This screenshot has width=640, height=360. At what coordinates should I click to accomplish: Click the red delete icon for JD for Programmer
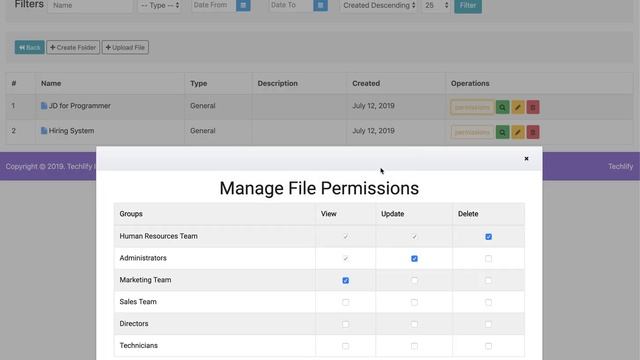[533, 107]
